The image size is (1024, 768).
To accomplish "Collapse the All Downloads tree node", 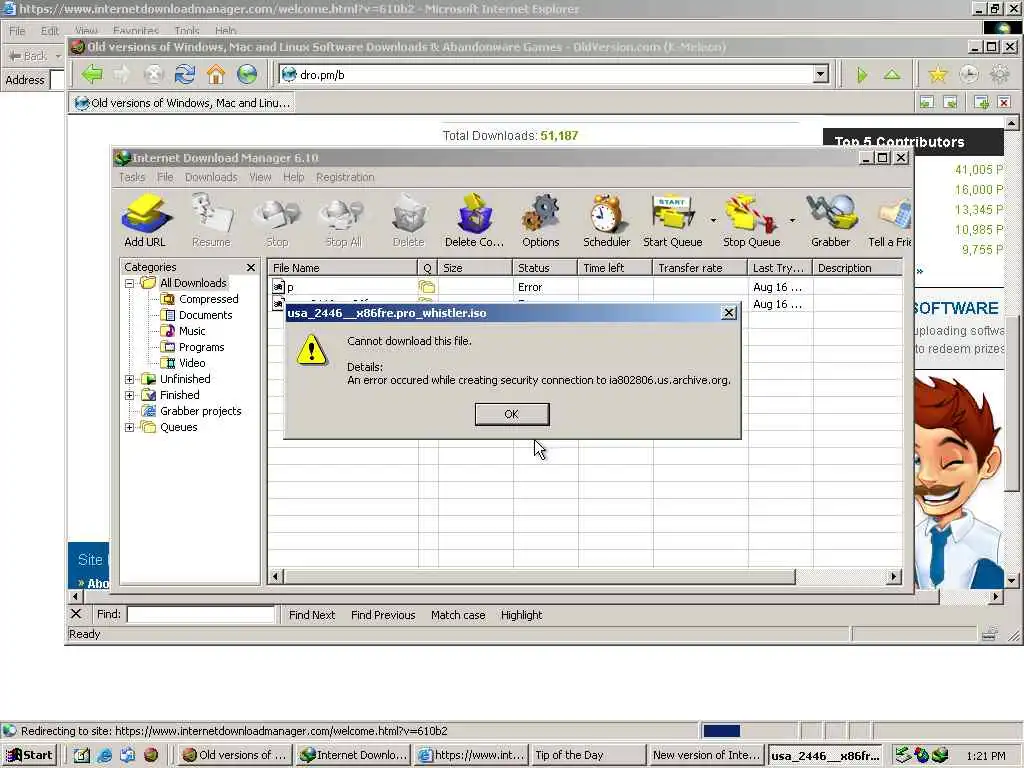I will point(129,283).
